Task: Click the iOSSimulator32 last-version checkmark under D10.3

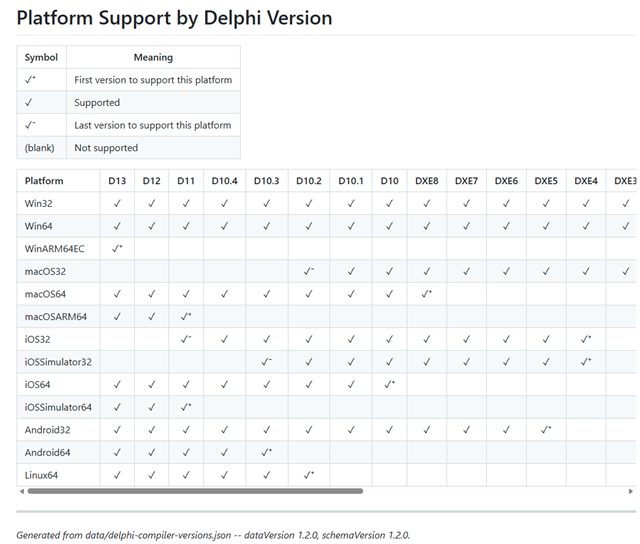Action: coord(267,362)
